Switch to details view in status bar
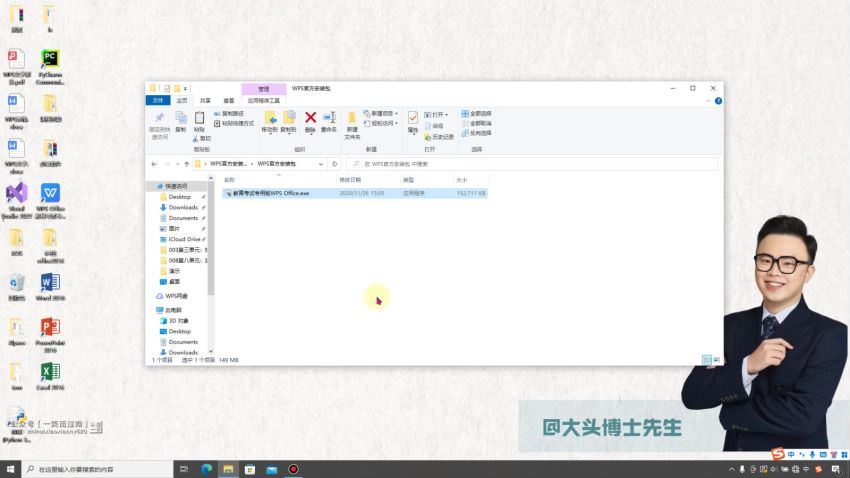850x478 pixels. click(x=707, y=359)
